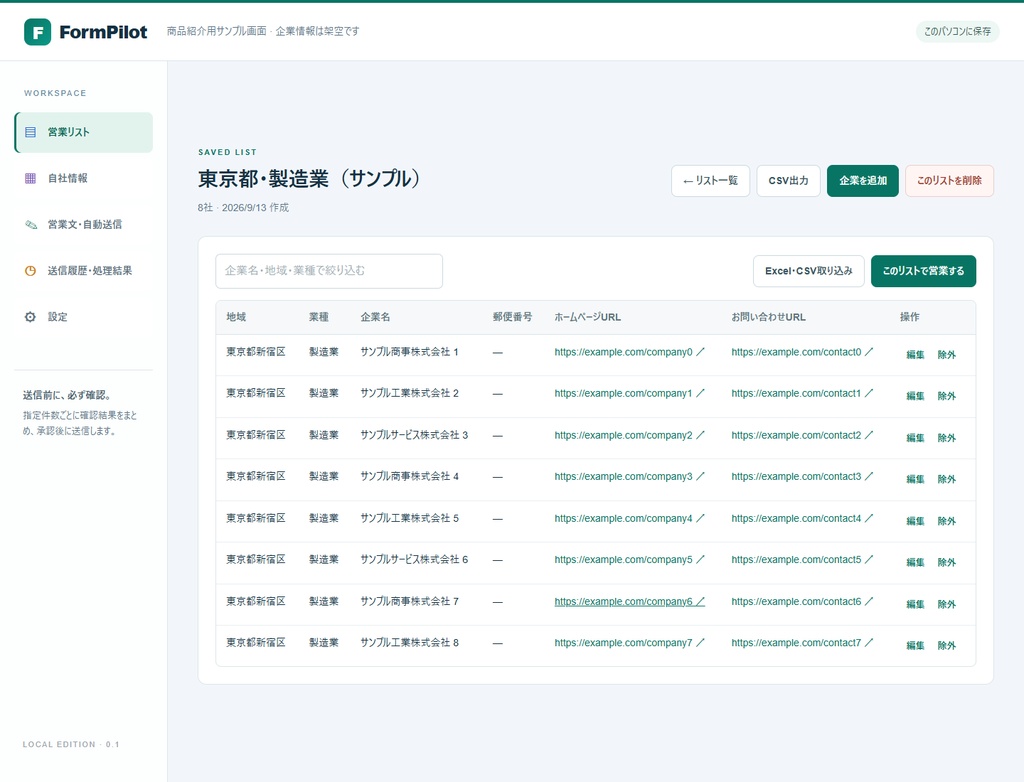Click 除外 for サンプル商事株式会社 1

click(946, 355)
